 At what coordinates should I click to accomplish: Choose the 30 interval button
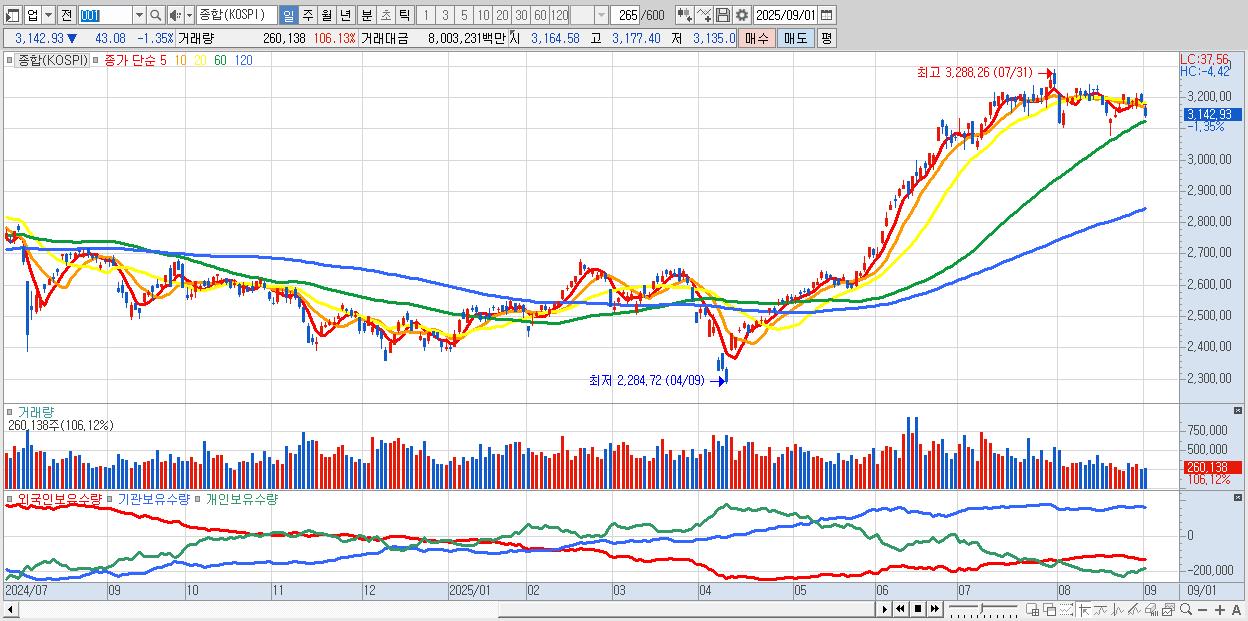[521, 15]
